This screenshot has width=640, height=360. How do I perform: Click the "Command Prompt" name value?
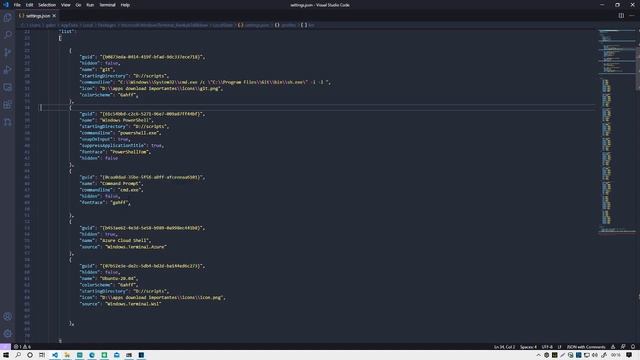(122, 184)
